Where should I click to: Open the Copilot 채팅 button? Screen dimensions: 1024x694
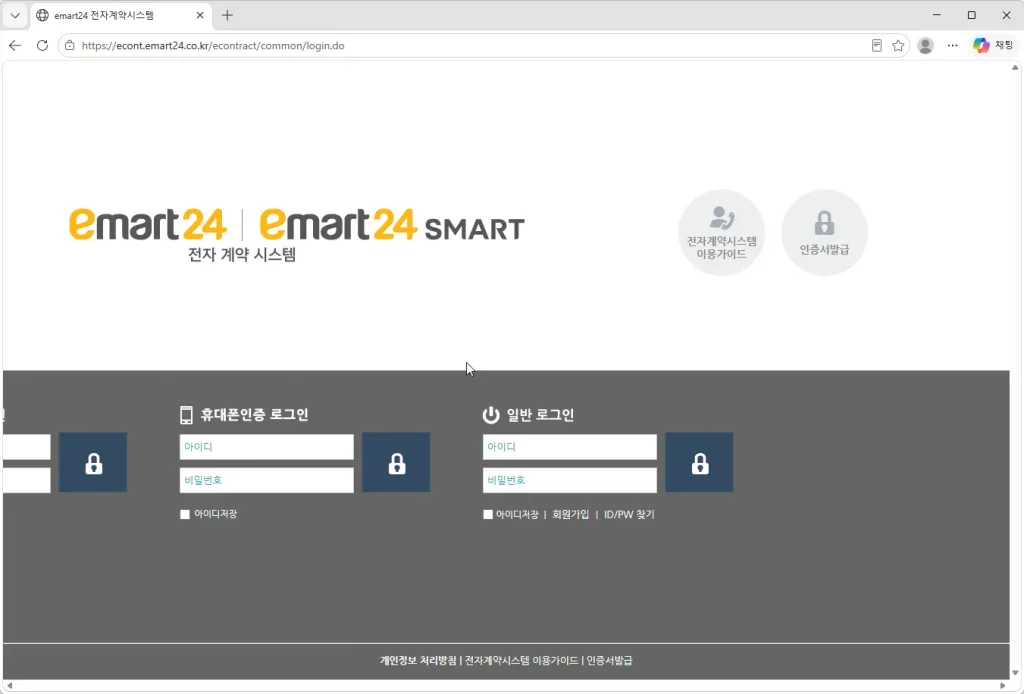click(x=993, y=45)
